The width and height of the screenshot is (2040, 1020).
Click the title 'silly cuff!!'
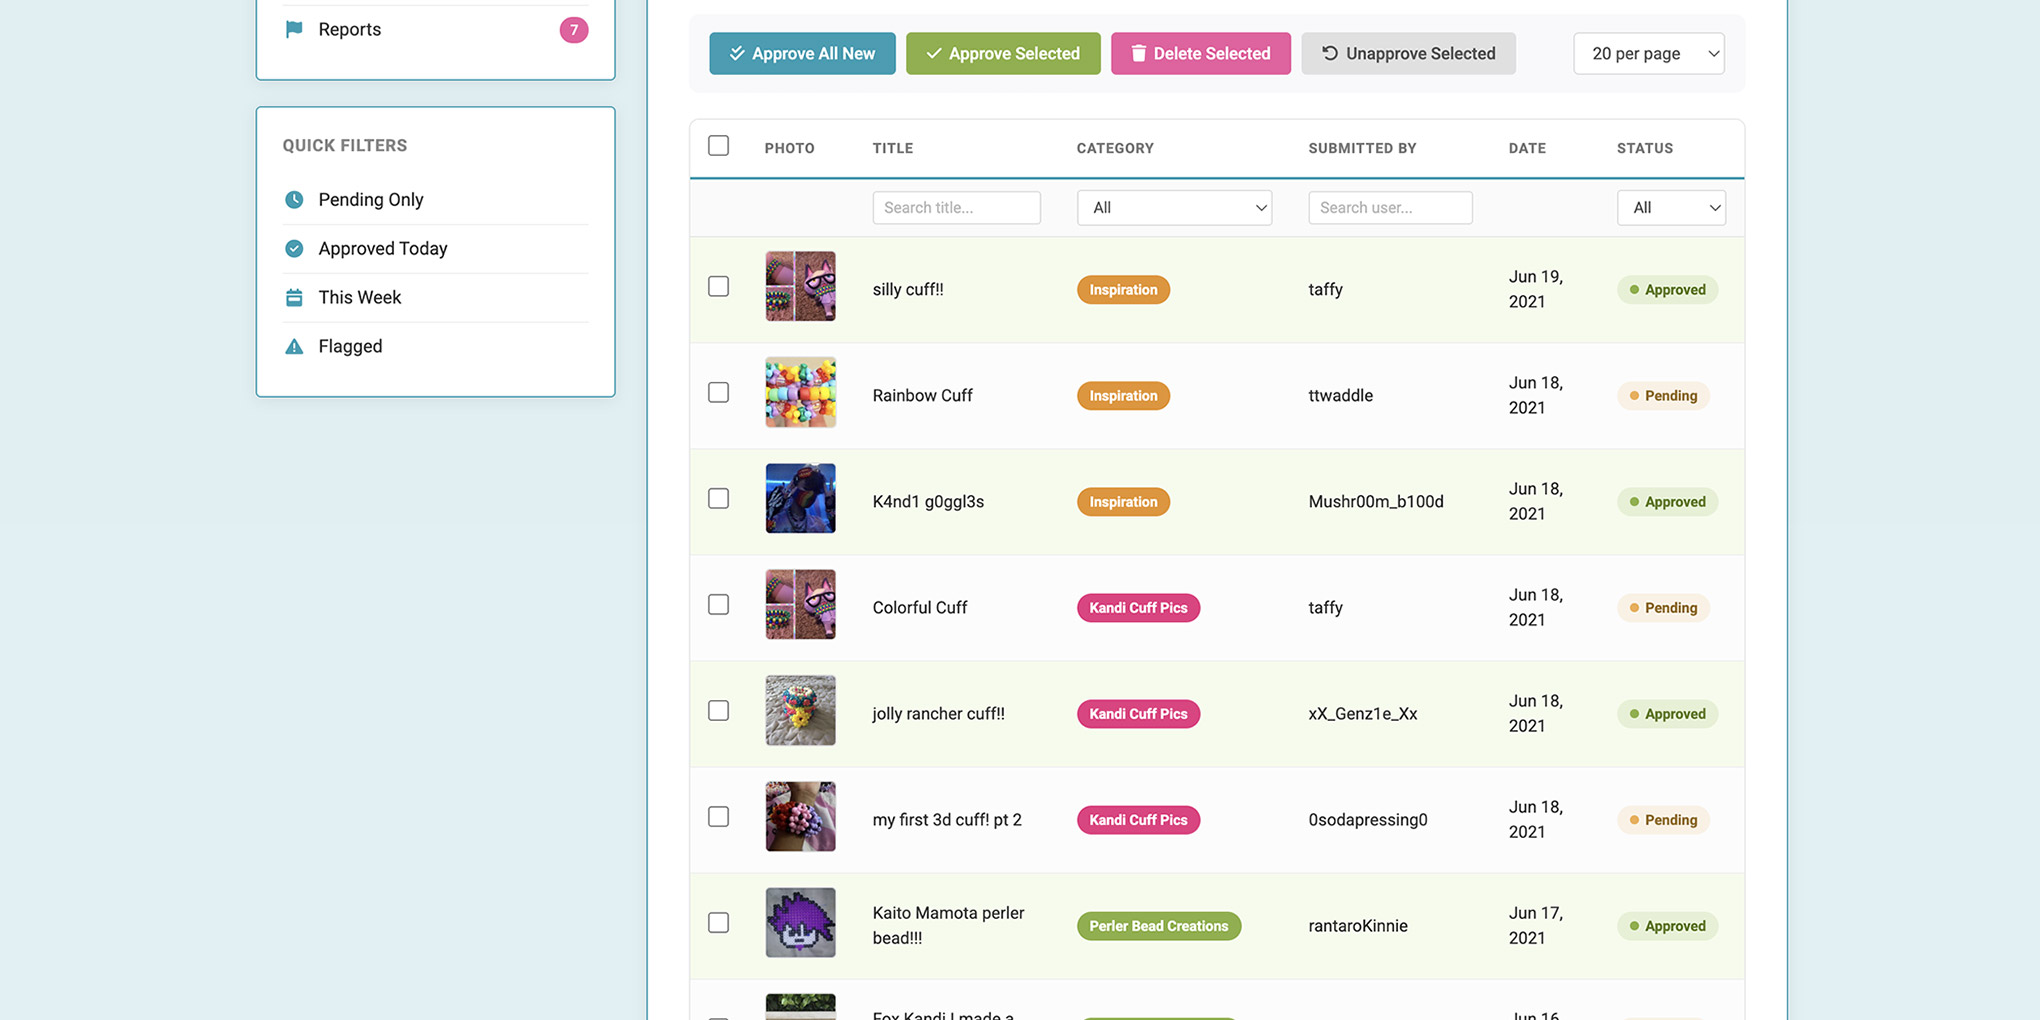tap(908, 289)
